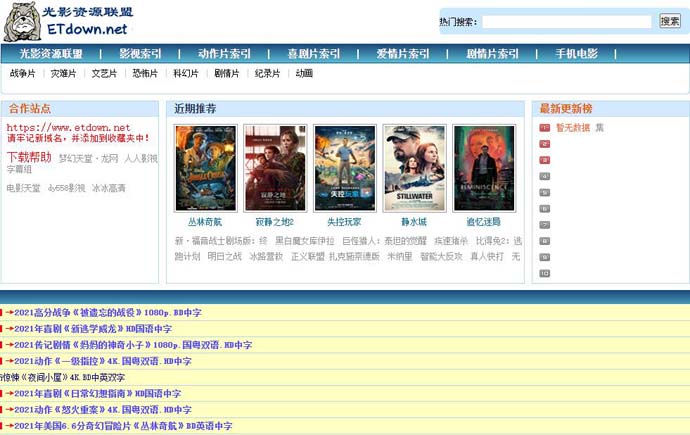
Task: Open 影视索引 navigation item
Action: click(140, 54)
